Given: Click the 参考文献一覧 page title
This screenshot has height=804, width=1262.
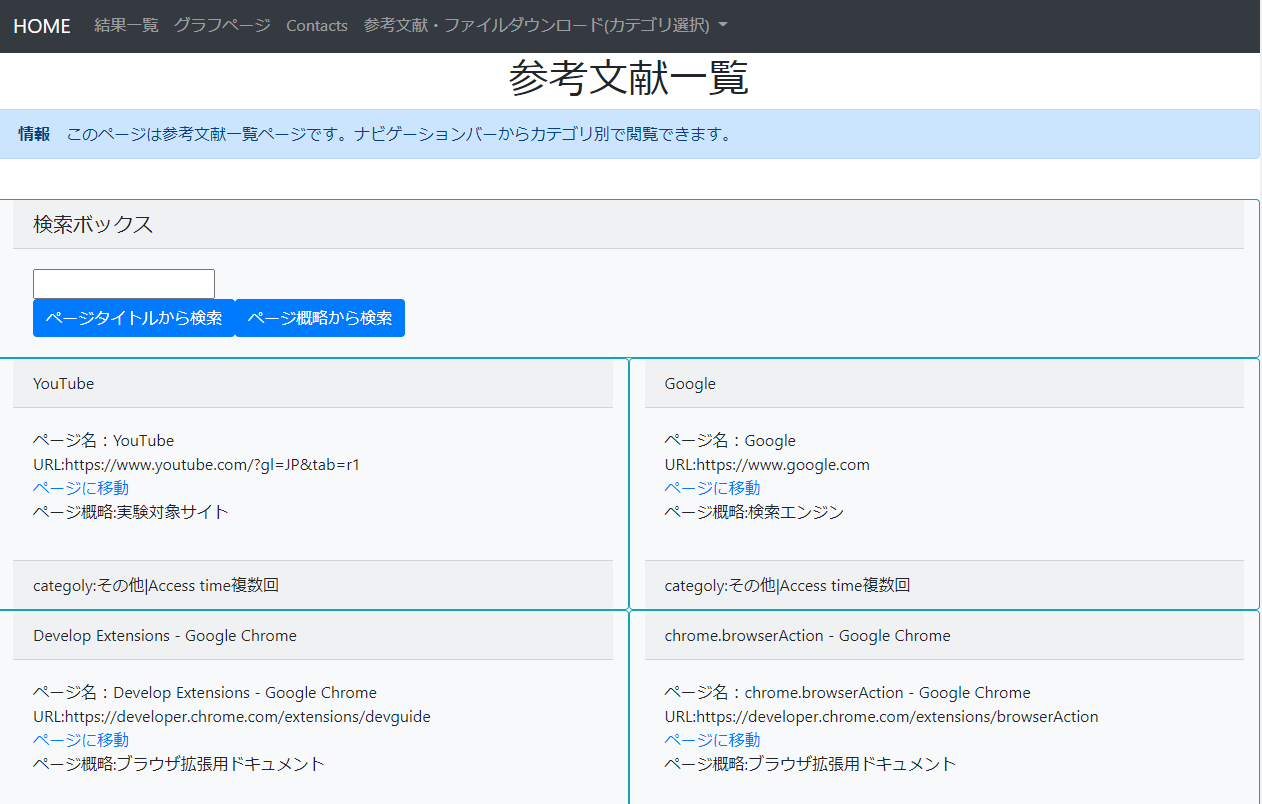Looking at the screenshot, I should click(x=629, y=78).
